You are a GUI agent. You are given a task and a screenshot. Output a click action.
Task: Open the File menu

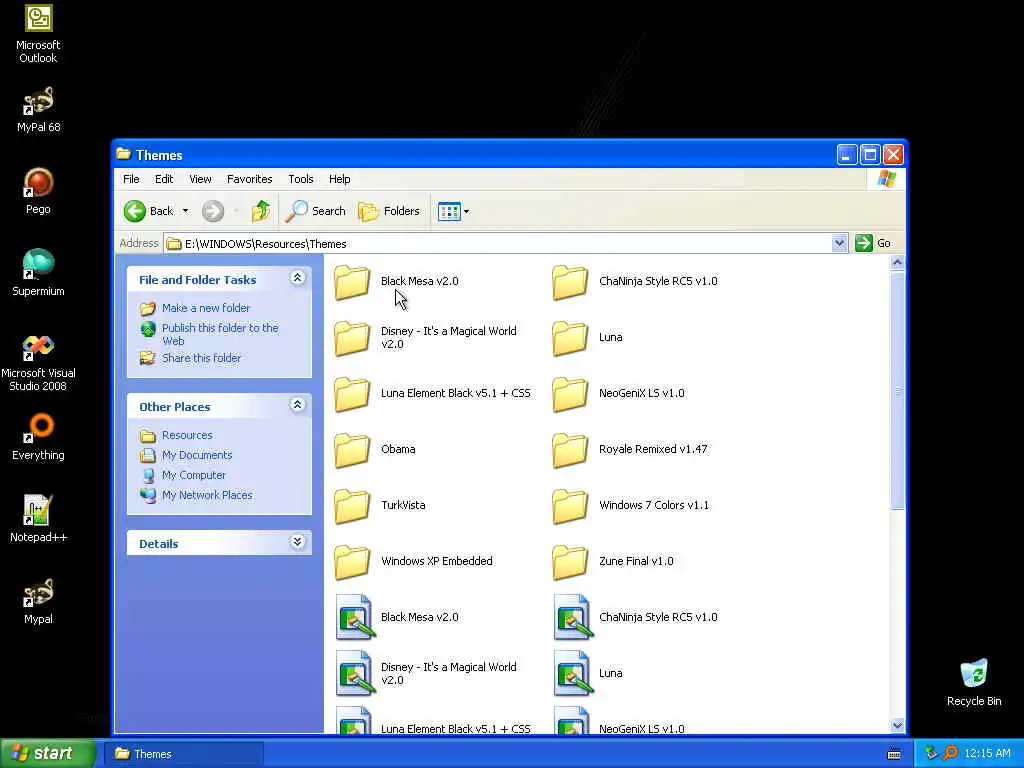click(131, 179)
